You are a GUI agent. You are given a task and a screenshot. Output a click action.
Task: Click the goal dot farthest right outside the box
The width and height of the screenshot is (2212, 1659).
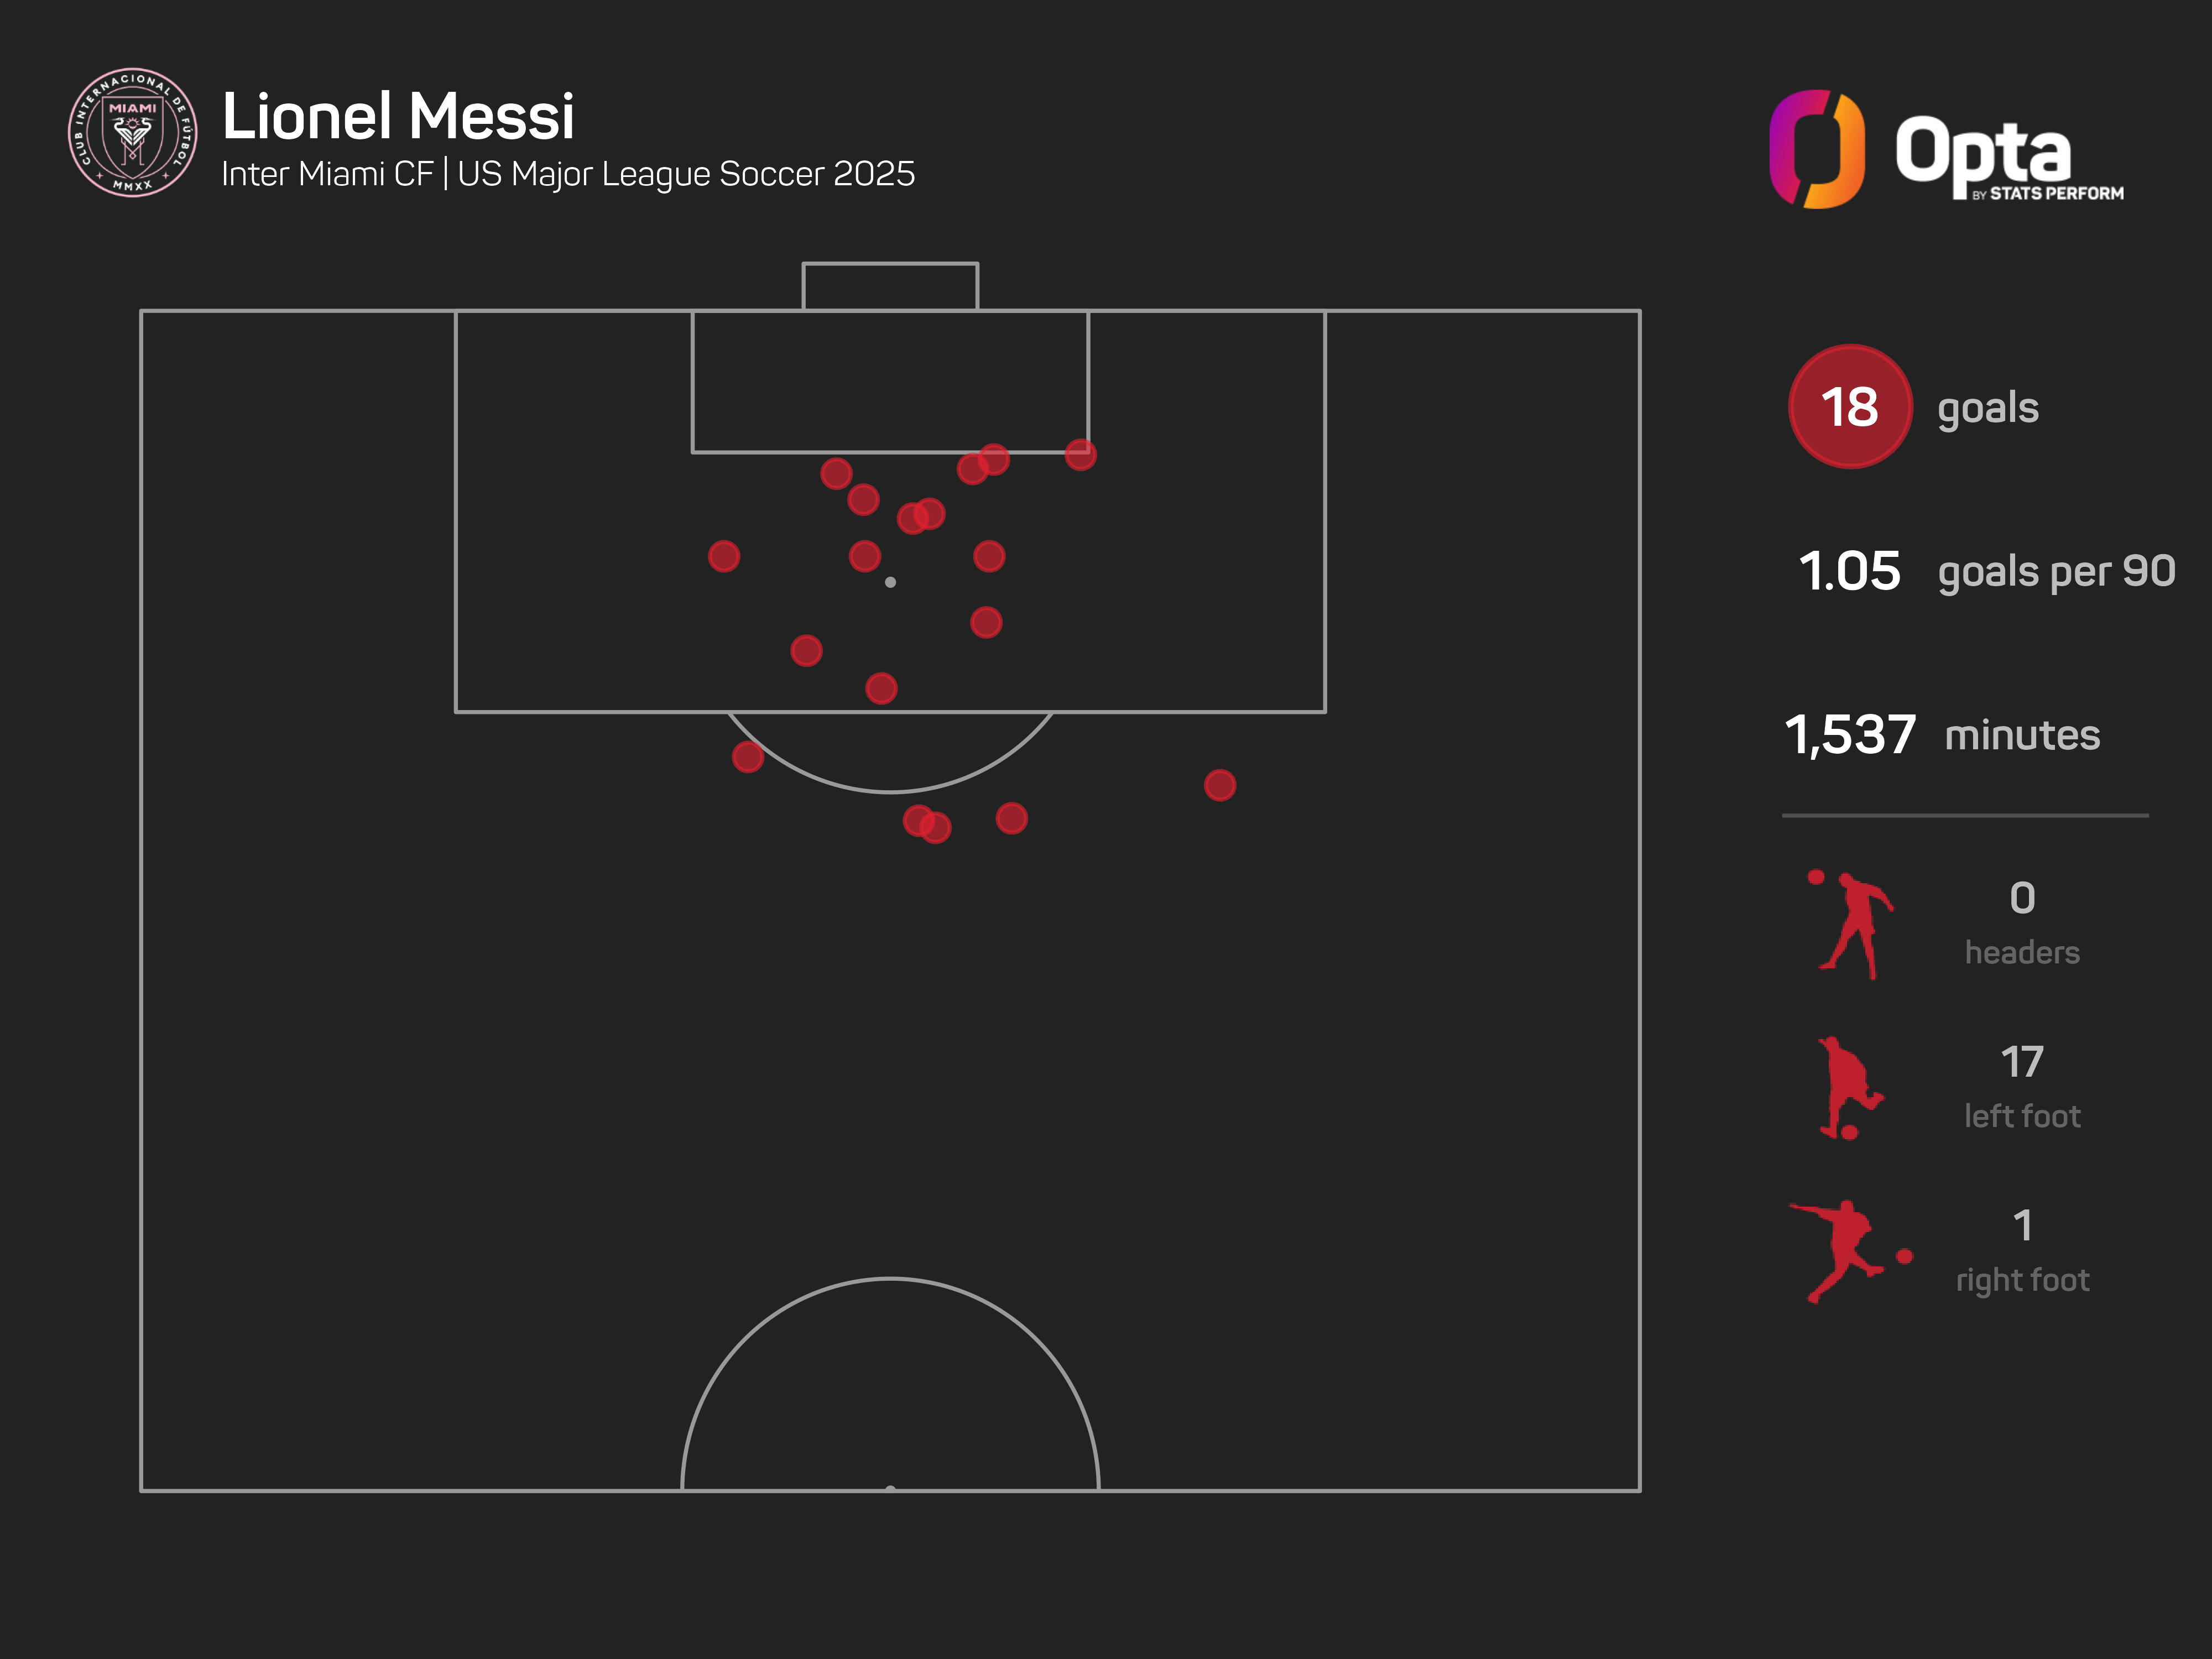[1219, 785]
